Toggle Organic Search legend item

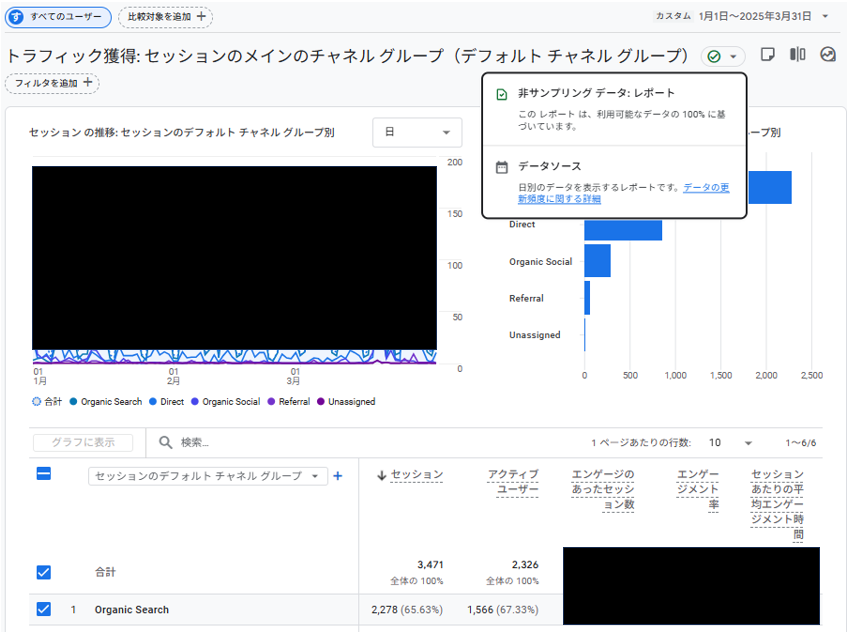coord(106,402)
